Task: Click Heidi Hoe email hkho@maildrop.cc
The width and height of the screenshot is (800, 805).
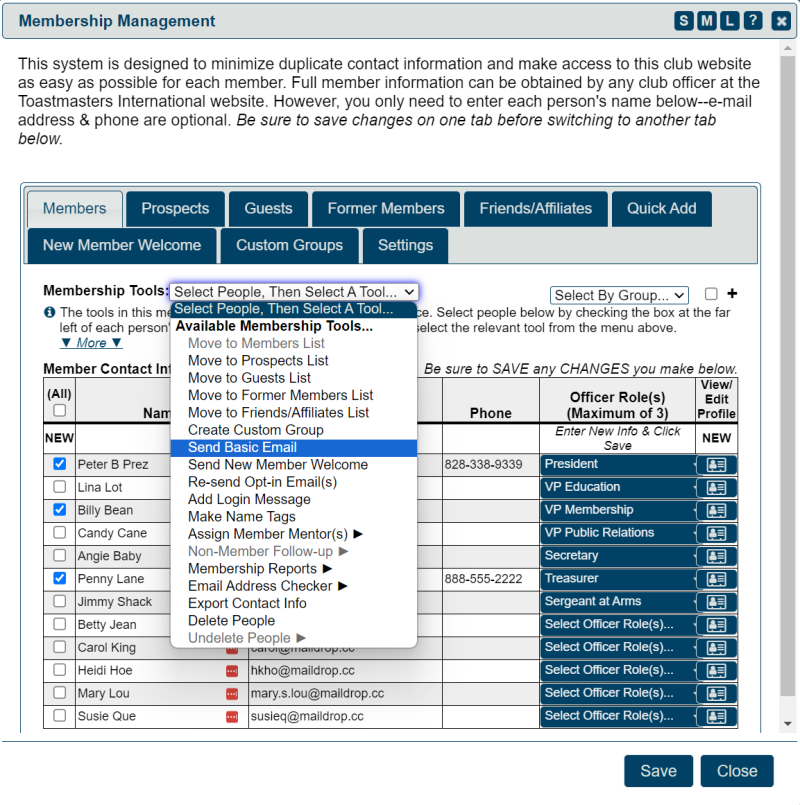Action: (302, 670)
